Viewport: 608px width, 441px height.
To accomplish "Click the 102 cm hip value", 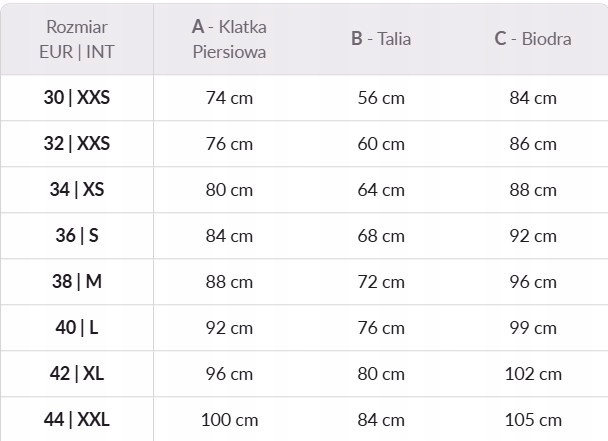I will click(533, 374).
